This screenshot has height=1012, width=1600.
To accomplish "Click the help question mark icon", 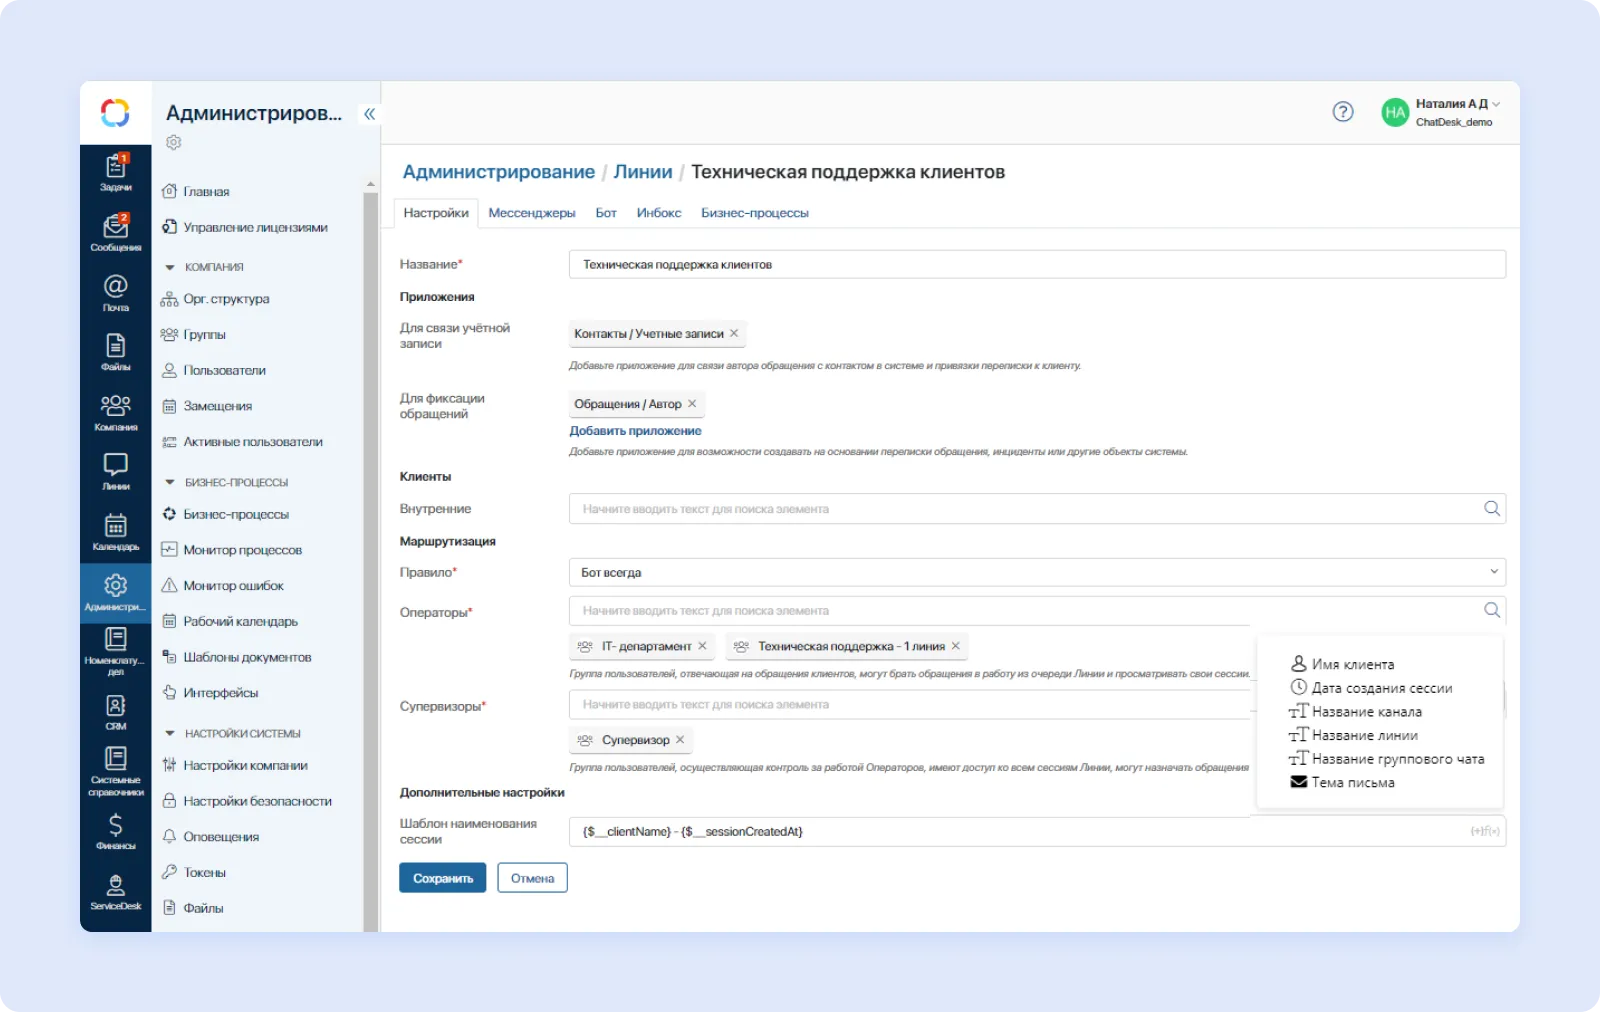I will pos(1342,112).
